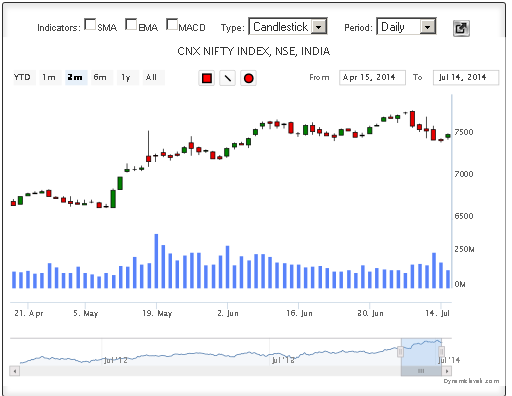Grab the navigator left range handle
The width and height of the screenshot is (512, 396).
[401, 352]
